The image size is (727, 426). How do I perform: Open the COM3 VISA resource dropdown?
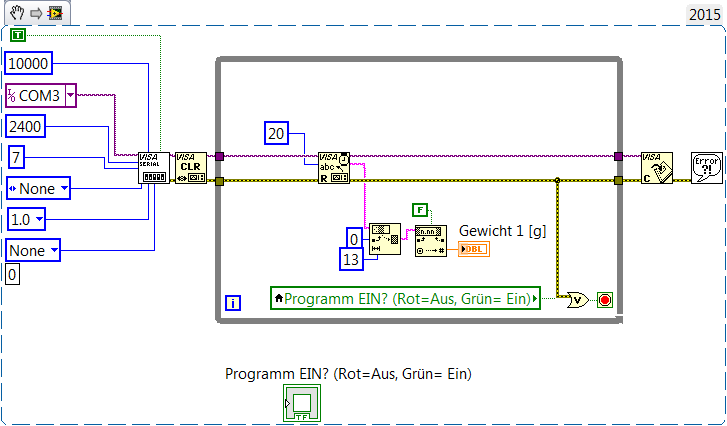(70, 95)
